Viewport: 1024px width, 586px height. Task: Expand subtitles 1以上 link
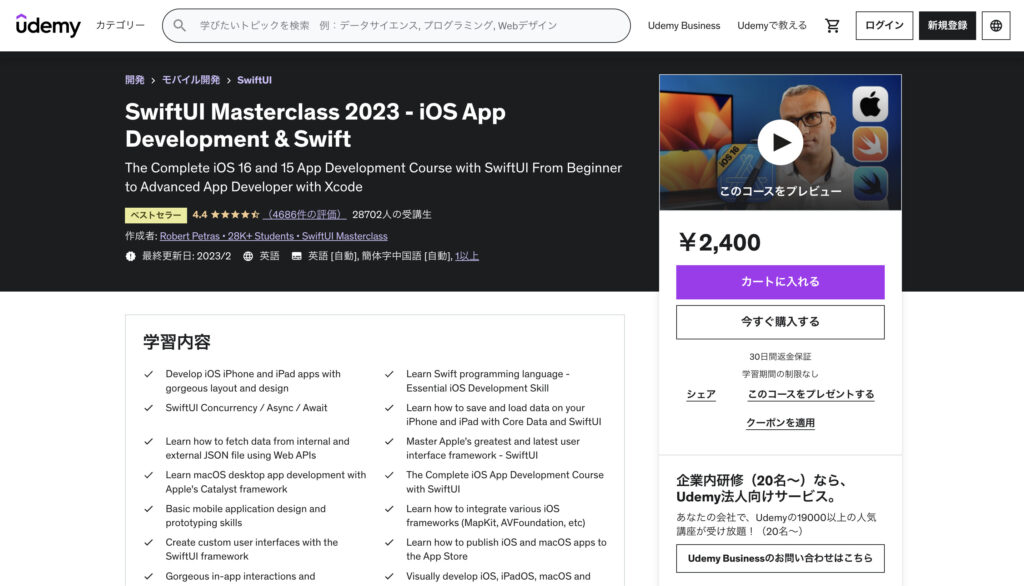(x=467, y=256)
